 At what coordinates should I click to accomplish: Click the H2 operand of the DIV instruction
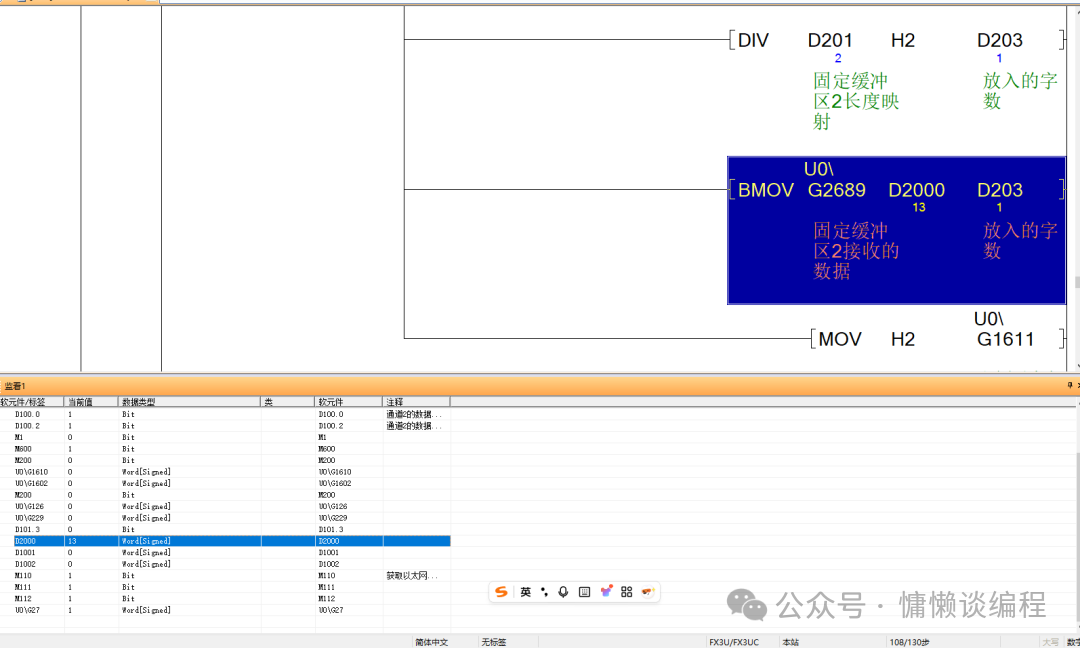coord(902,41)
